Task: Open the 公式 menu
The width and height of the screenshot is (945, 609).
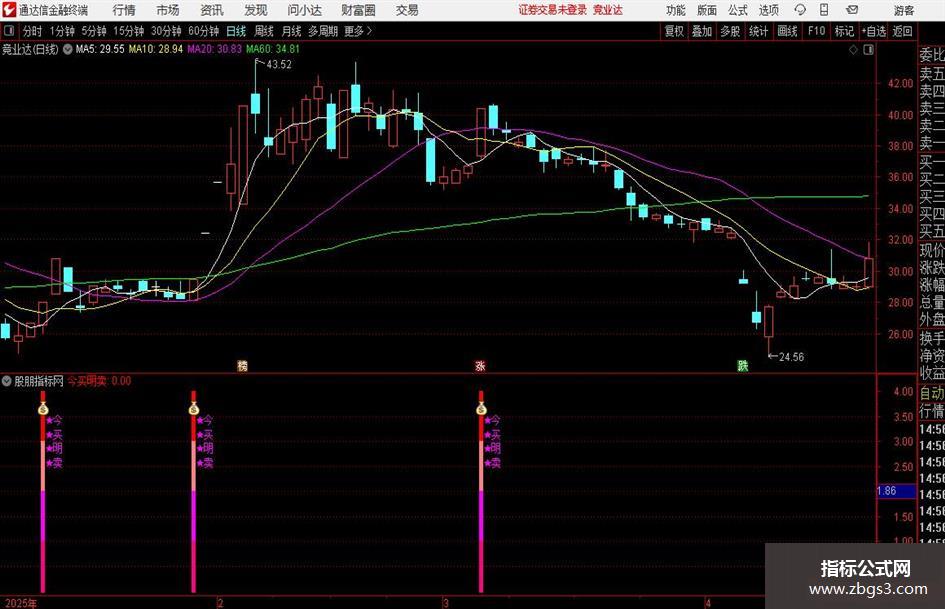Action: [738, 10]
